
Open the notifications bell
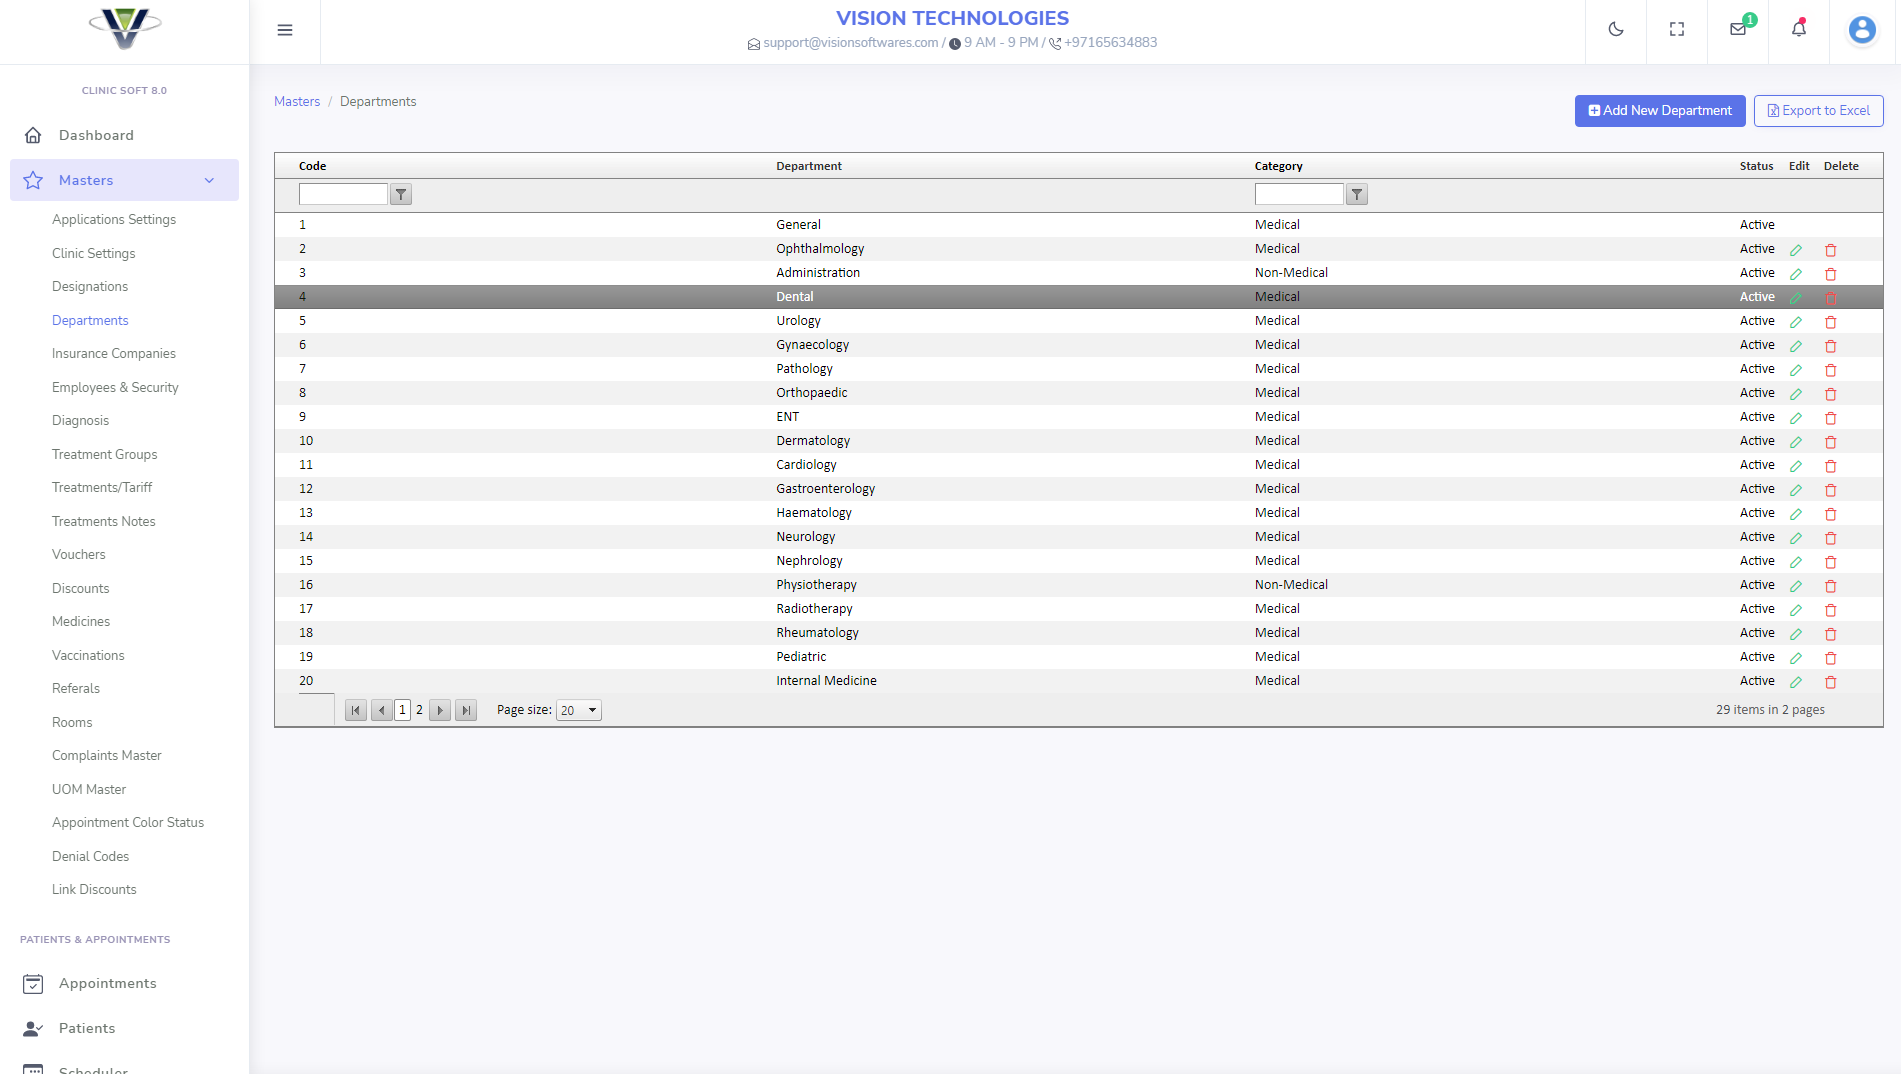pos(1797,30)
